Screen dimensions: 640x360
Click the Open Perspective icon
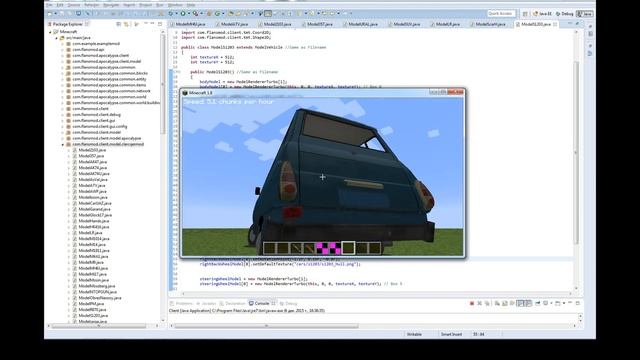[525, 14]
